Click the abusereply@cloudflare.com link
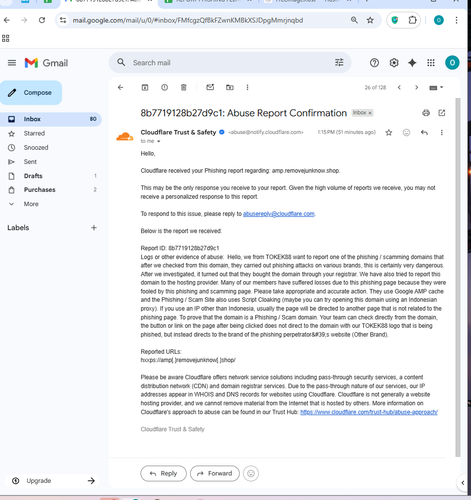Image resolution: width=471 pixels, height=500 pixels. click(x=279, y=214)
